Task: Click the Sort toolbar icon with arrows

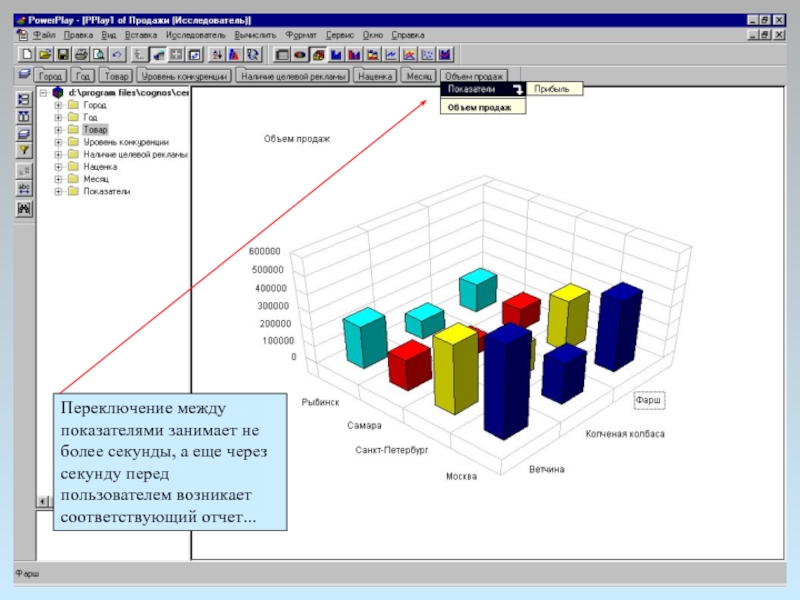Action: pyautogui.click(x=216, y=55)
